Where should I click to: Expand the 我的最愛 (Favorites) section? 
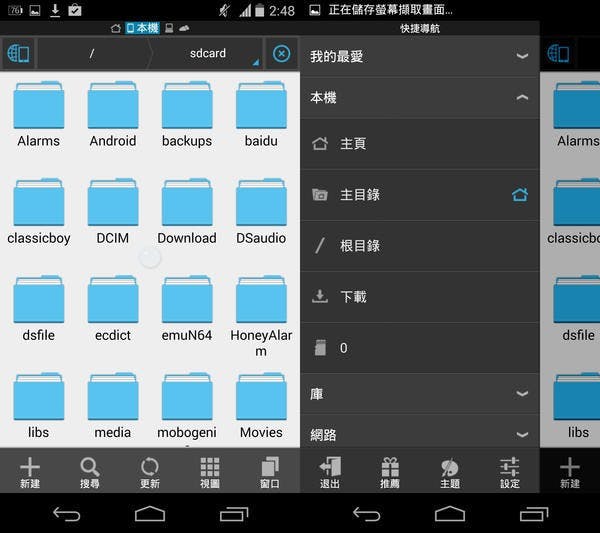pos(420,57)
